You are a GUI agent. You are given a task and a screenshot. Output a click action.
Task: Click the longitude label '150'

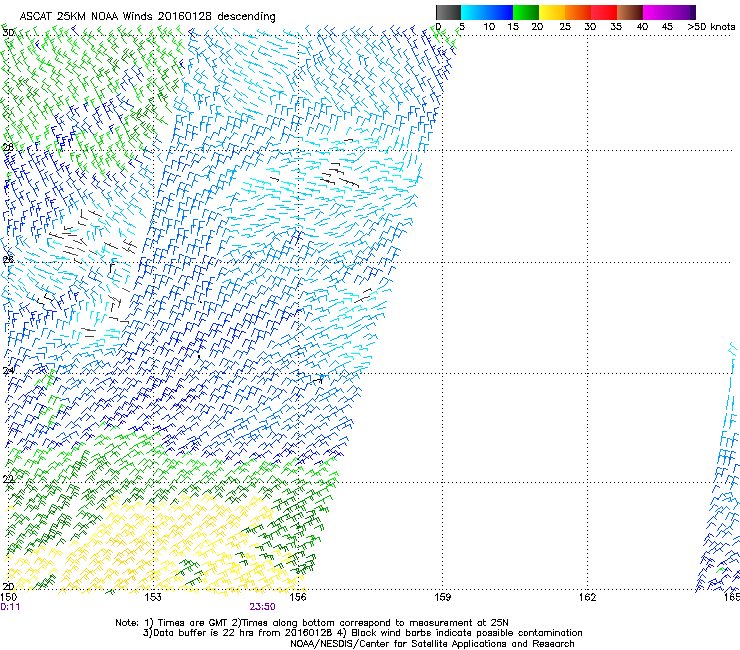(8, 597)
